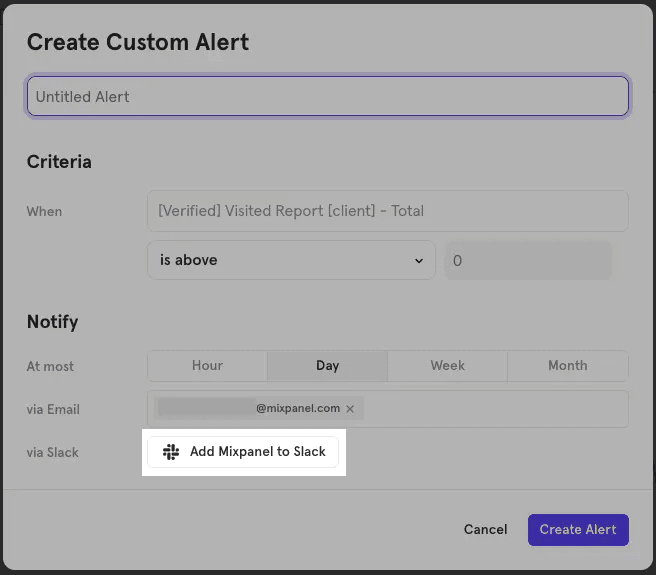Click the "Create Custom Alert" heading

138,42
